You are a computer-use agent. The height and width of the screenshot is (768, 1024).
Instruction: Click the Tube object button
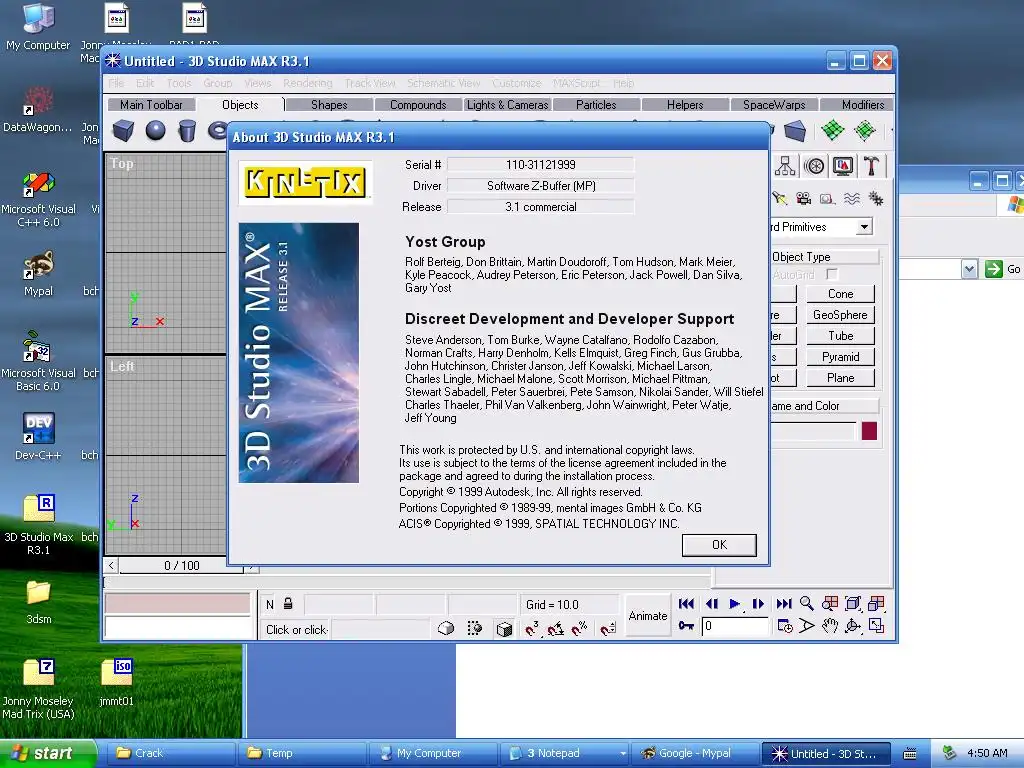click(840, 336)
